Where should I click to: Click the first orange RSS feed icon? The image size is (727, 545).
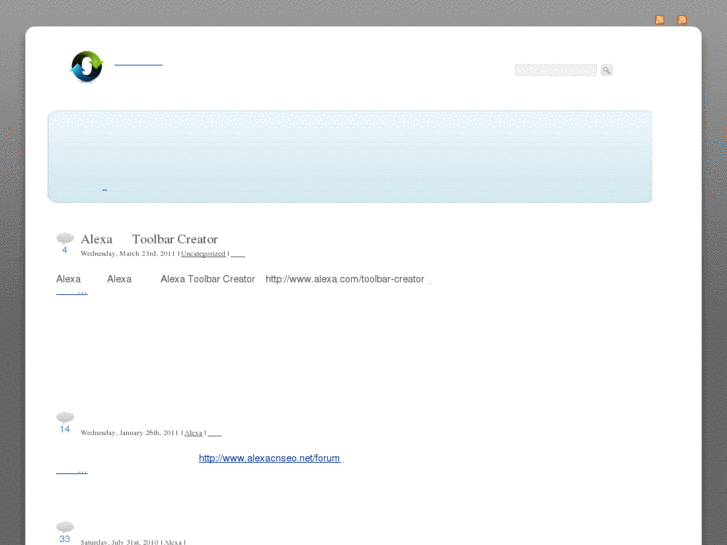coord(659,19)
